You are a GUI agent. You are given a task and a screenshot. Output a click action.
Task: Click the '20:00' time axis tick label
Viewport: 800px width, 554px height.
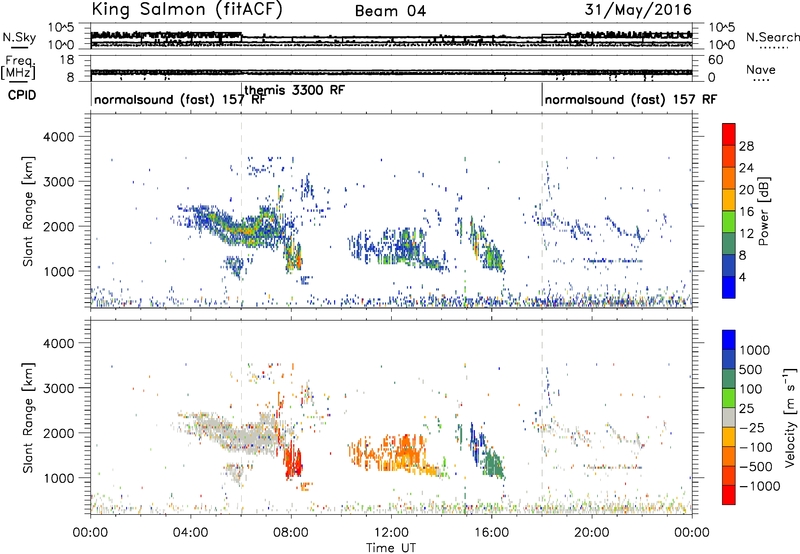[592, 533]
